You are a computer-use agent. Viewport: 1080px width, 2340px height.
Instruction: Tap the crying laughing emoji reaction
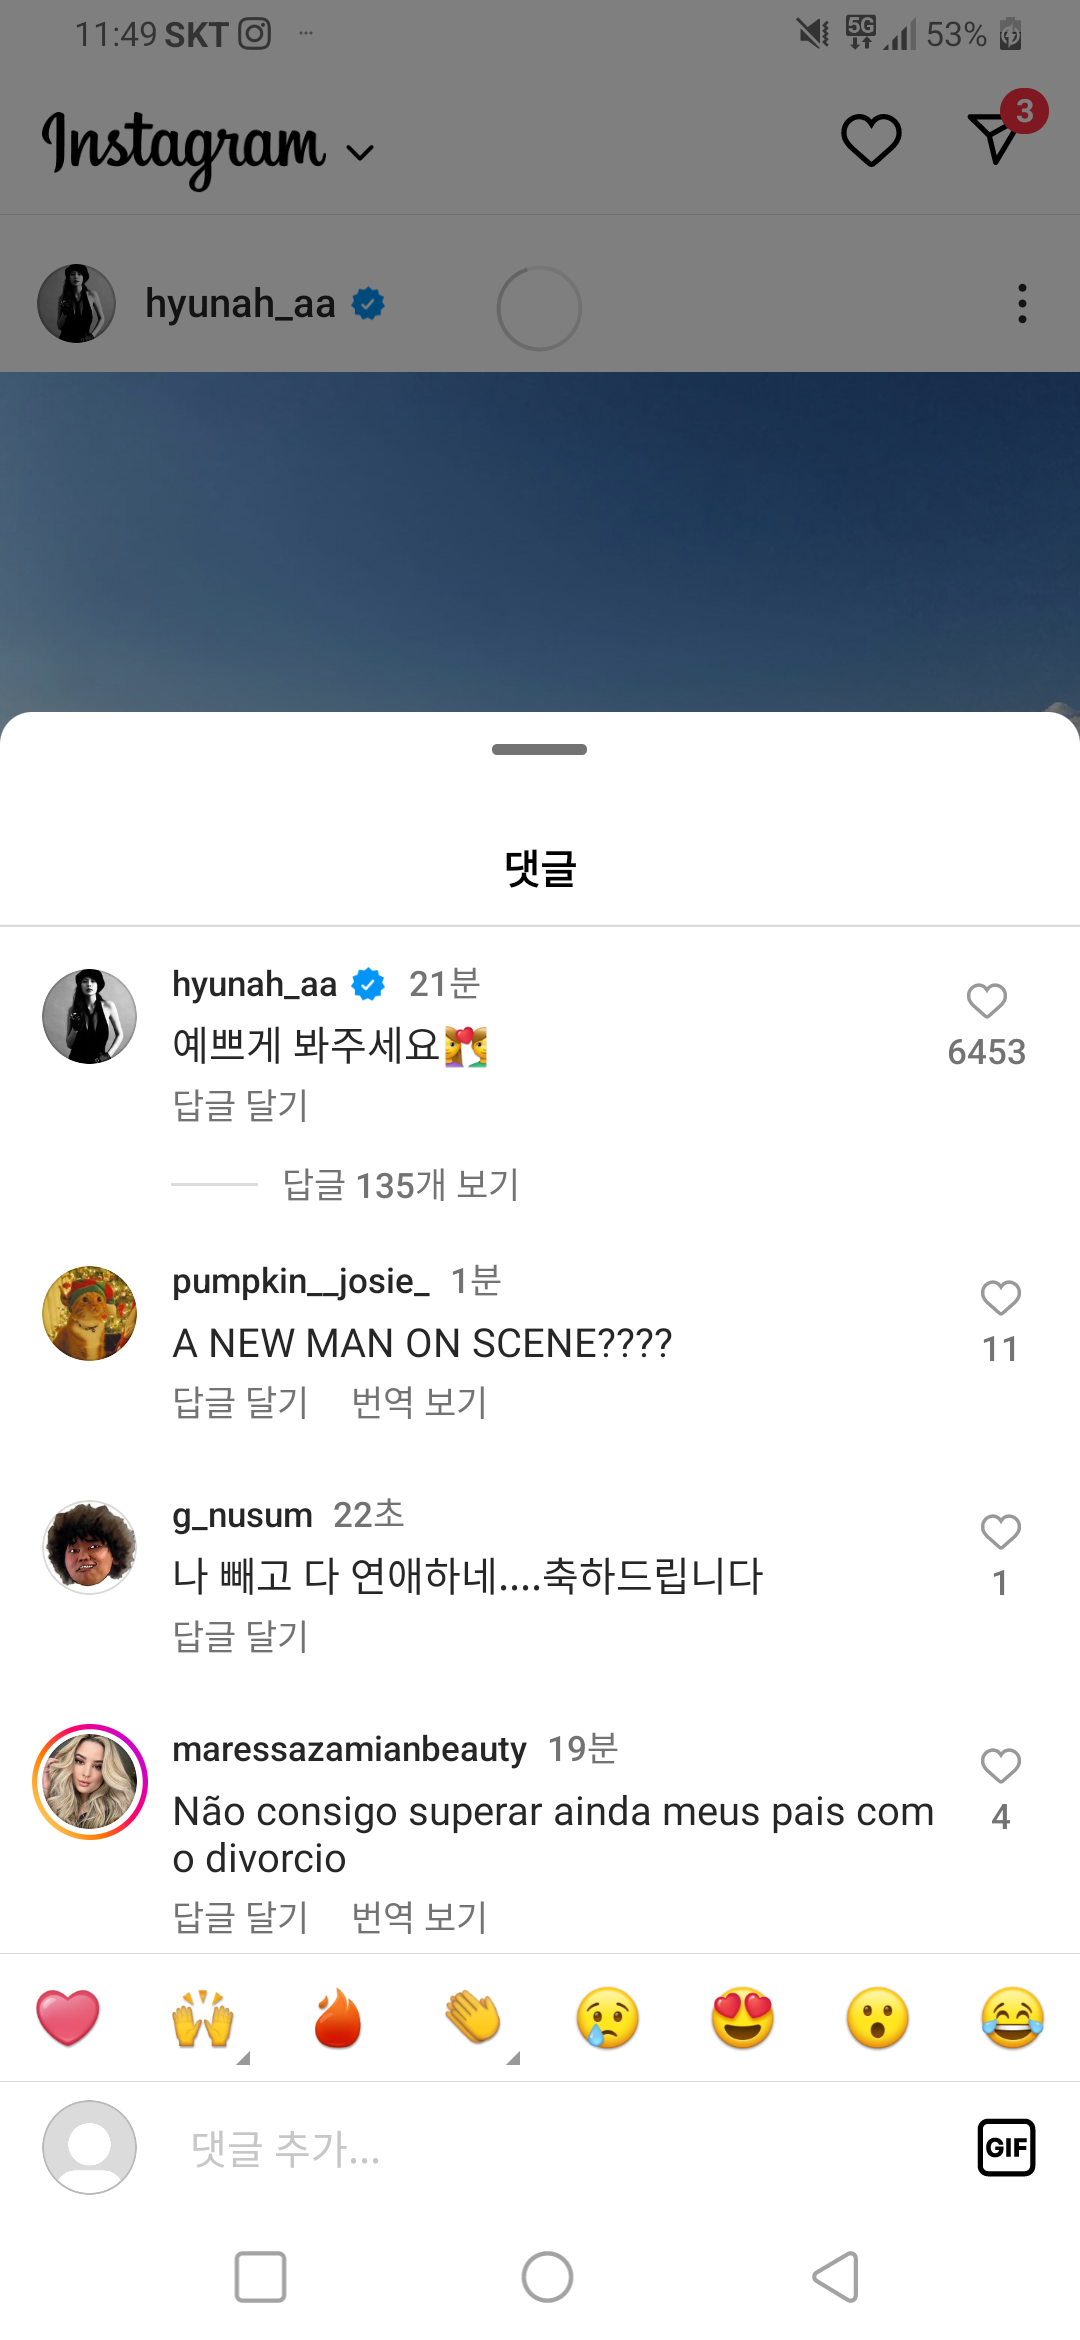click(1012, 2018)
